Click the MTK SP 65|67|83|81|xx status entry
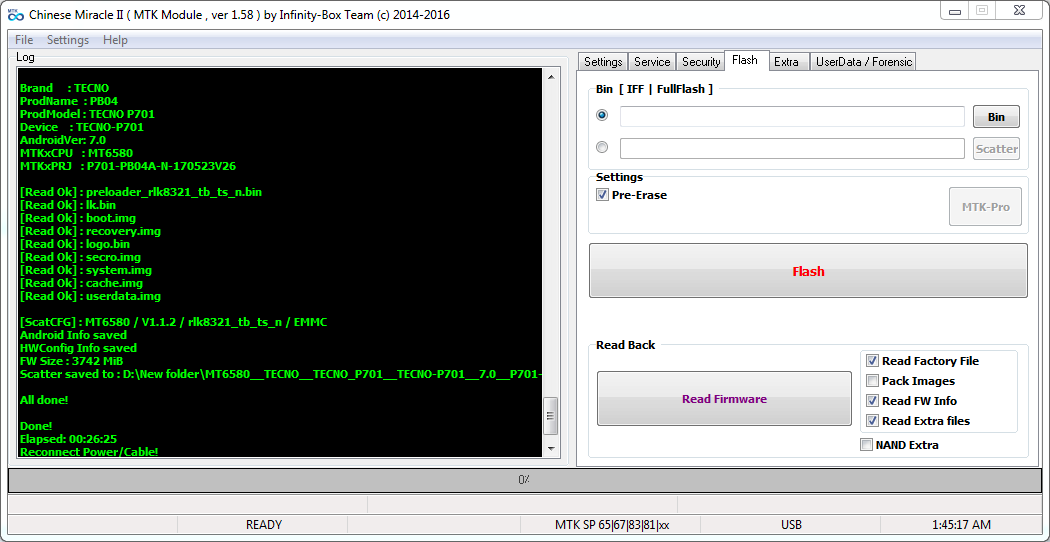 pyautogui.click(x=611, y=525)
